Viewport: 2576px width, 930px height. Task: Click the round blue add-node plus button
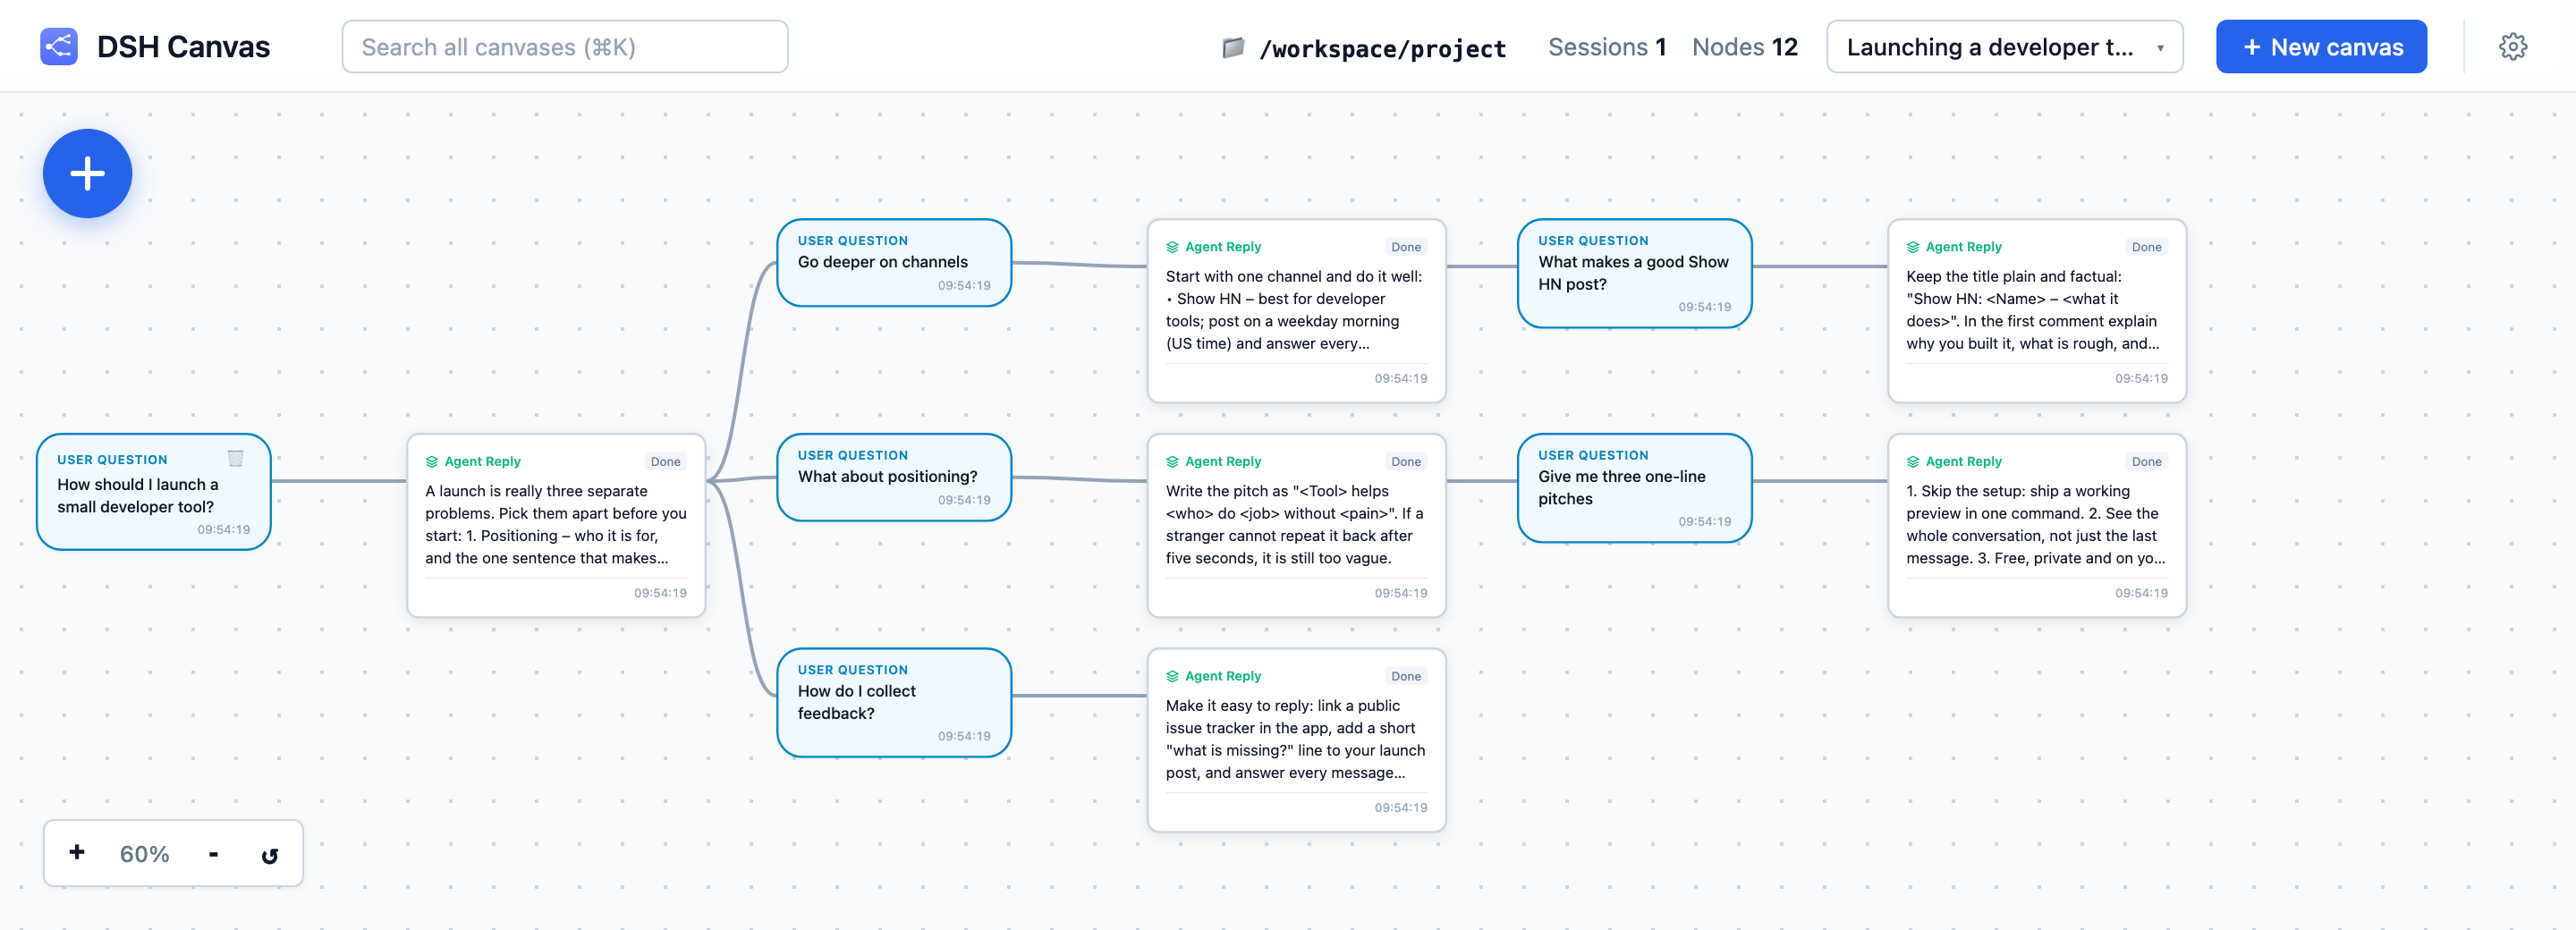(87, 173)
